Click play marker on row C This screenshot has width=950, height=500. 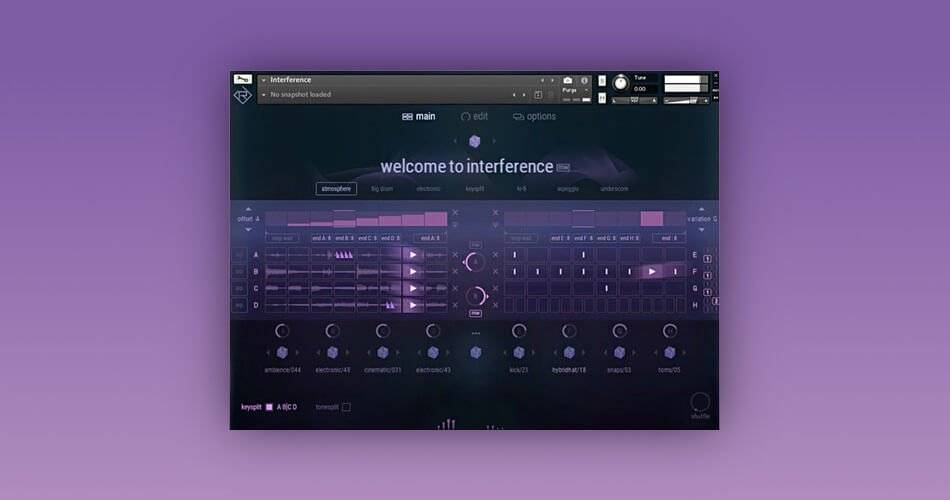(x=413, y=288)
